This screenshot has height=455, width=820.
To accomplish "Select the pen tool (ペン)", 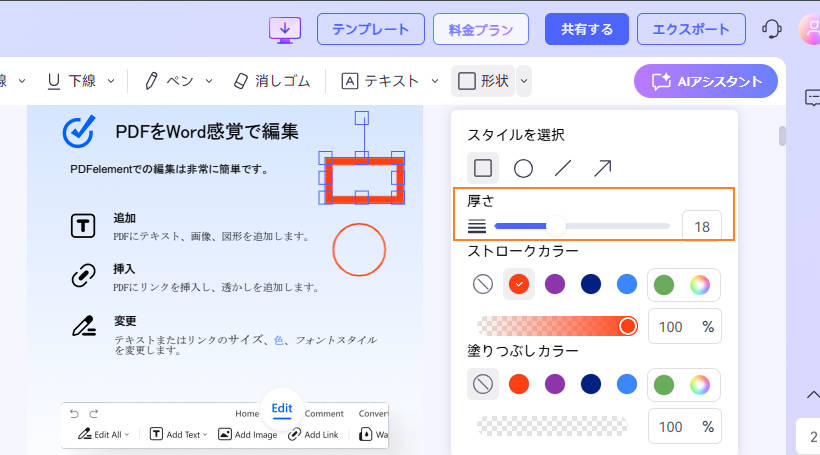I will tap(175, 80).
